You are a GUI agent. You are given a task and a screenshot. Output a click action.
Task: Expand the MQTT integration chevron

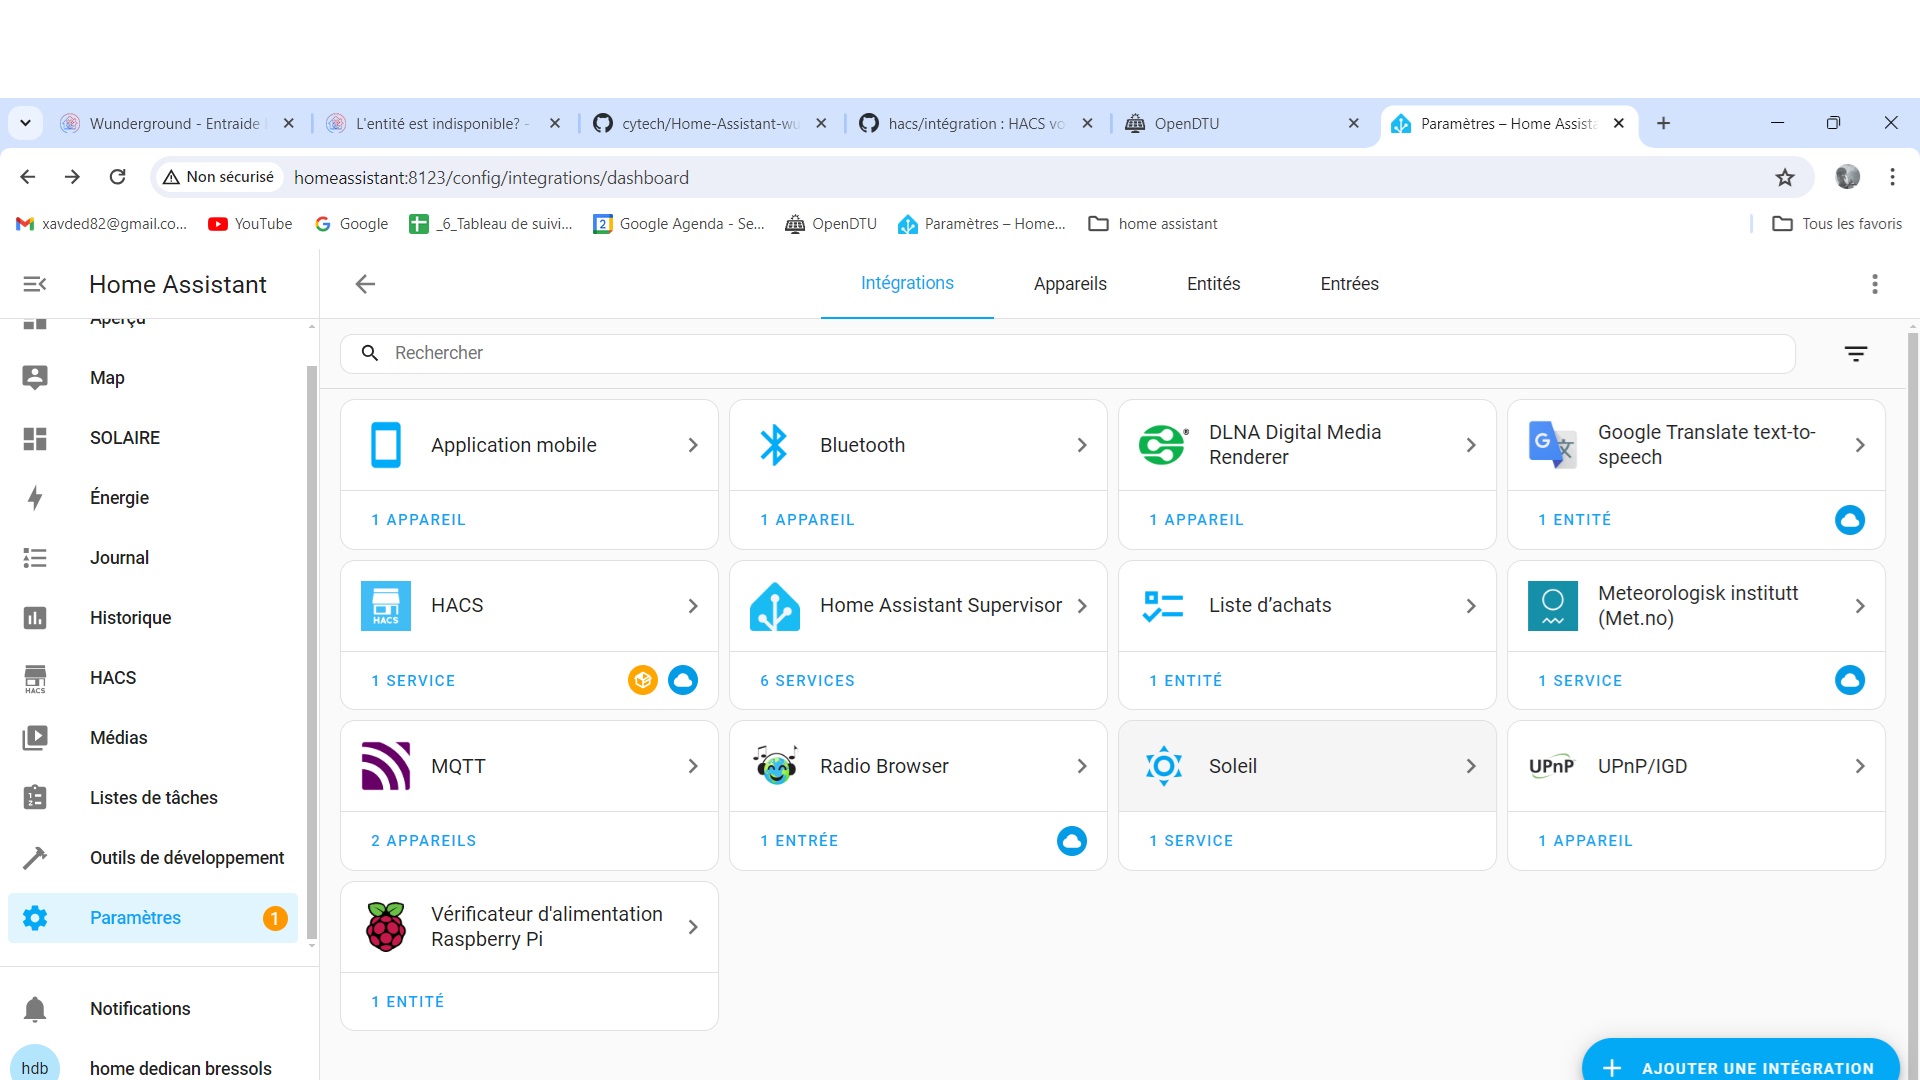click(693, 766)
